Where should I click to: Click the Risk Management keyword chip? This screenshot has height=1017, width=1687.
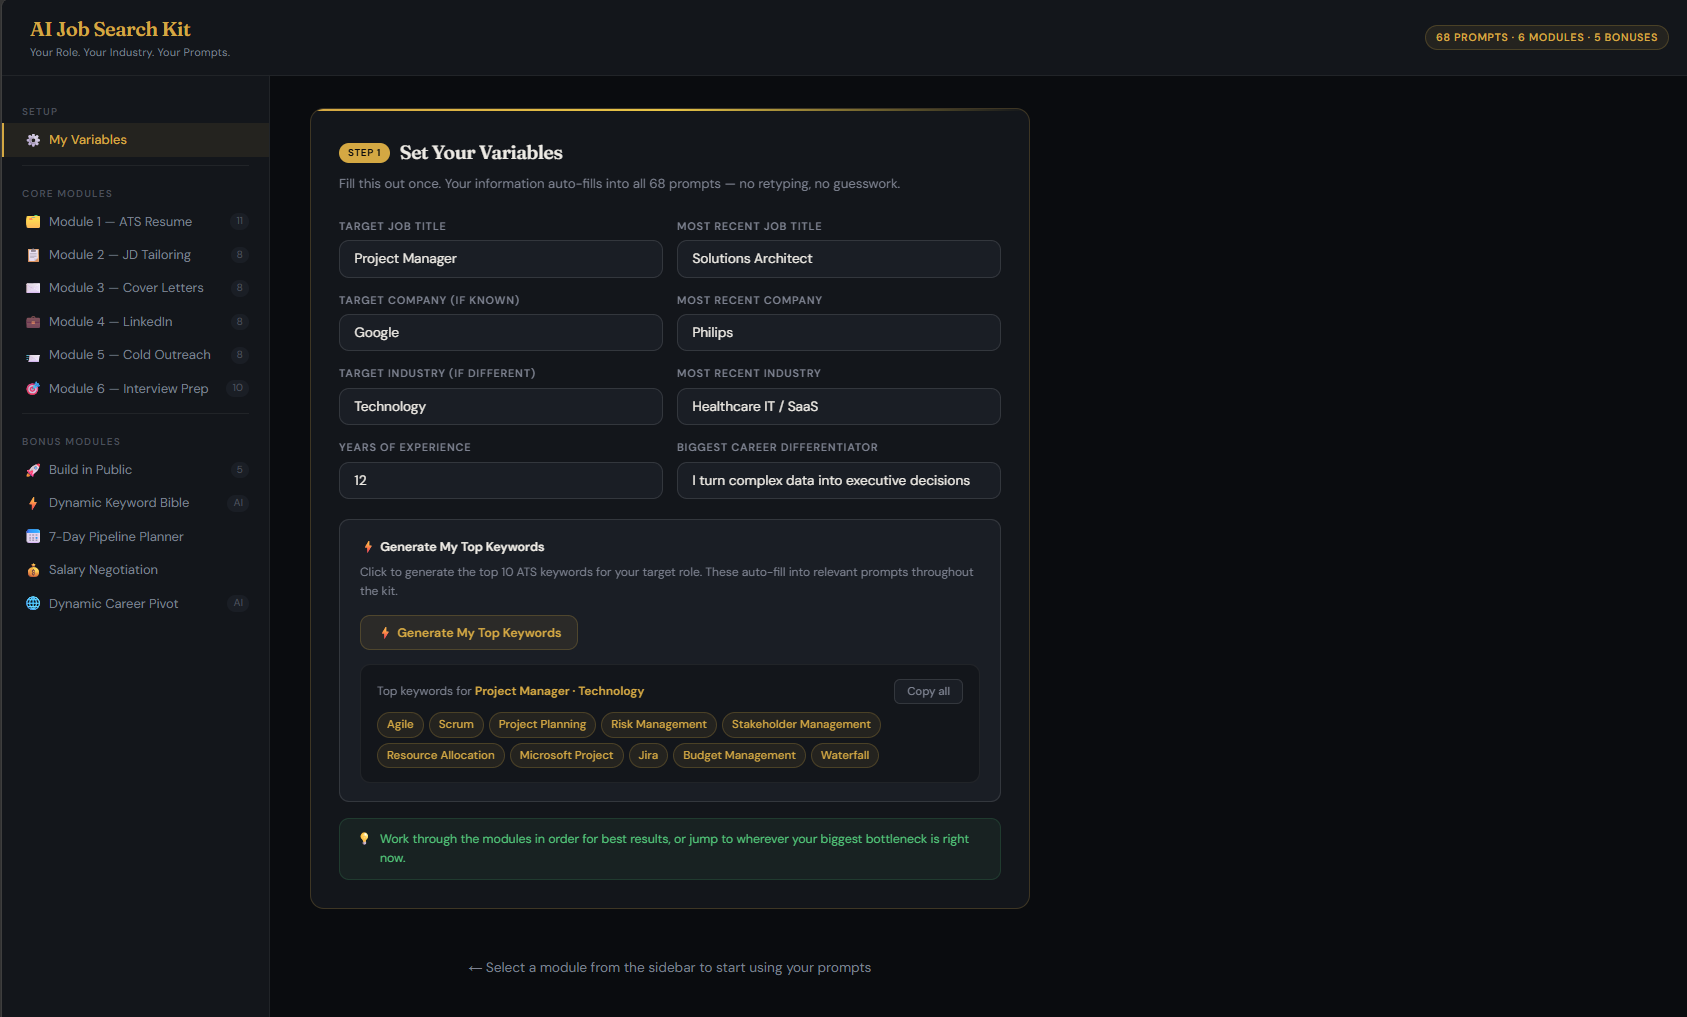click(x=659, y=725)
